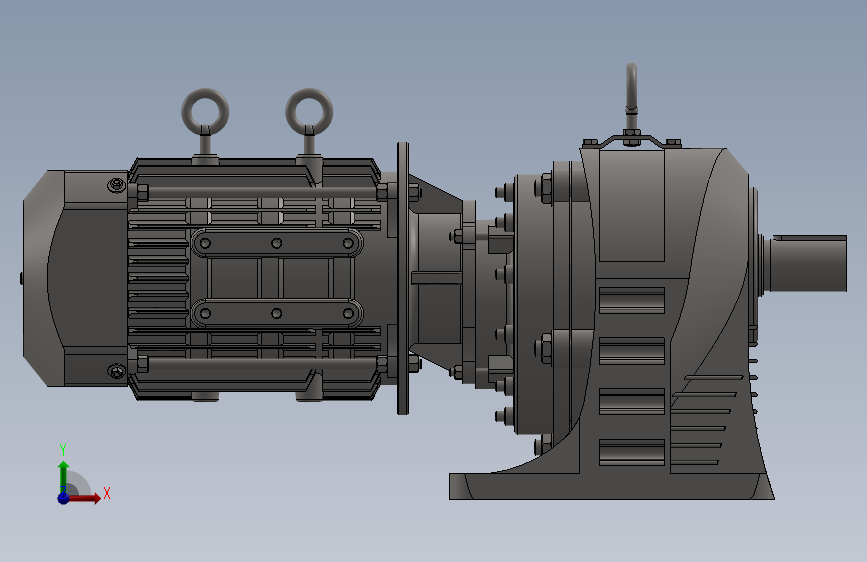Select the lower screw on the fan cover
The height and width of the screenshot is (562, 867).
pos(116,371)
